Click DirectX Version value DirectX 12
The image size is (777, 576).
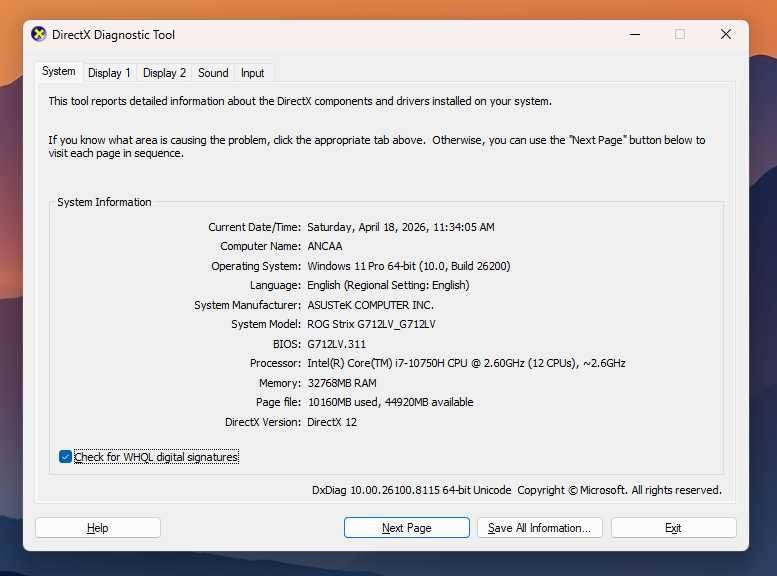point(332,422)
